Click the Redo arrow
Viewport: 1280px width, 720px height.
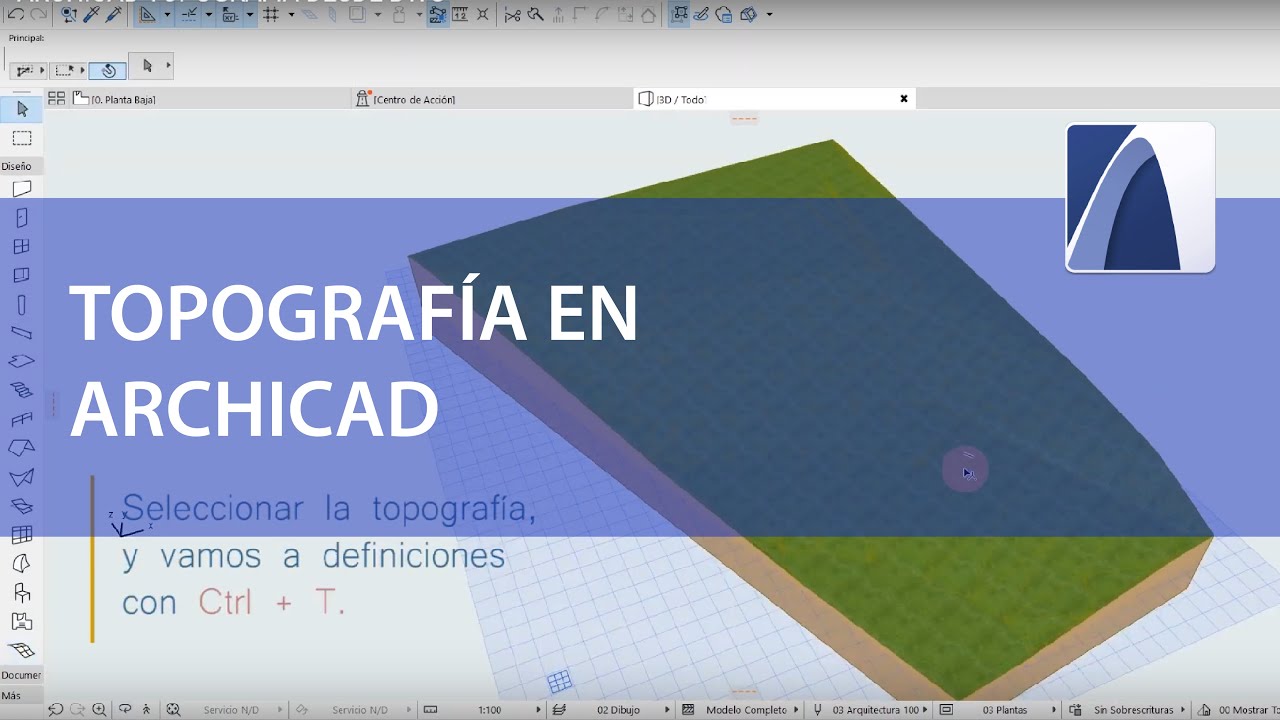[38, 14]
